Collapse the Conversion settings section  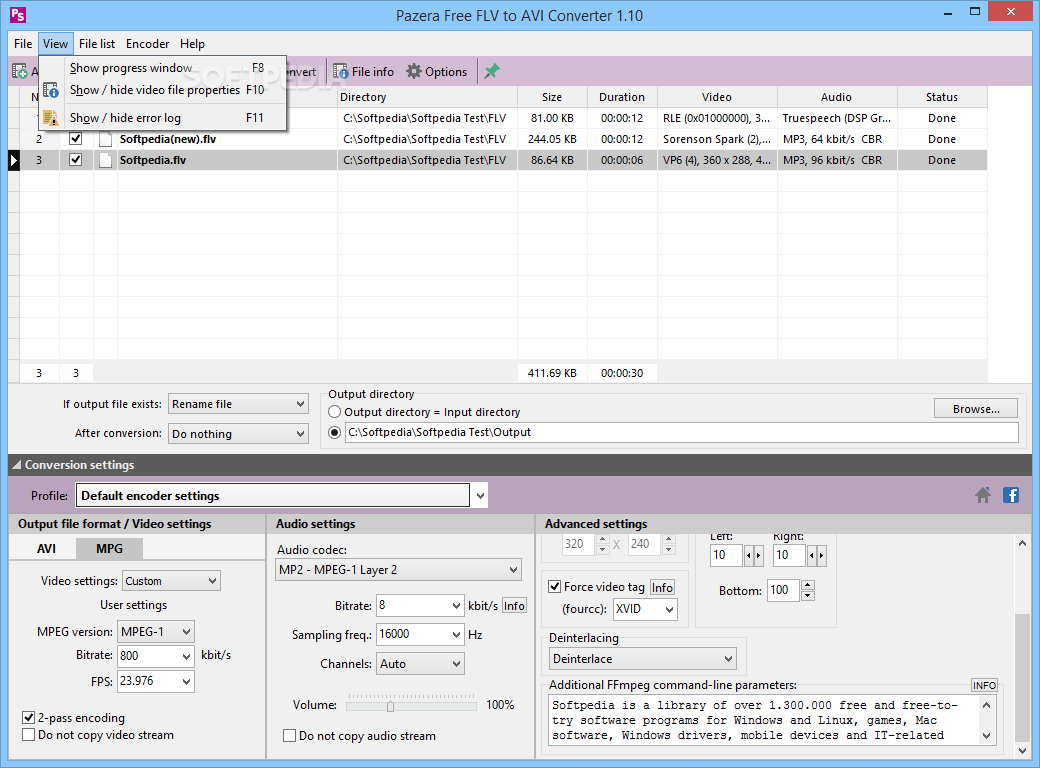click(x=17, y=465)
